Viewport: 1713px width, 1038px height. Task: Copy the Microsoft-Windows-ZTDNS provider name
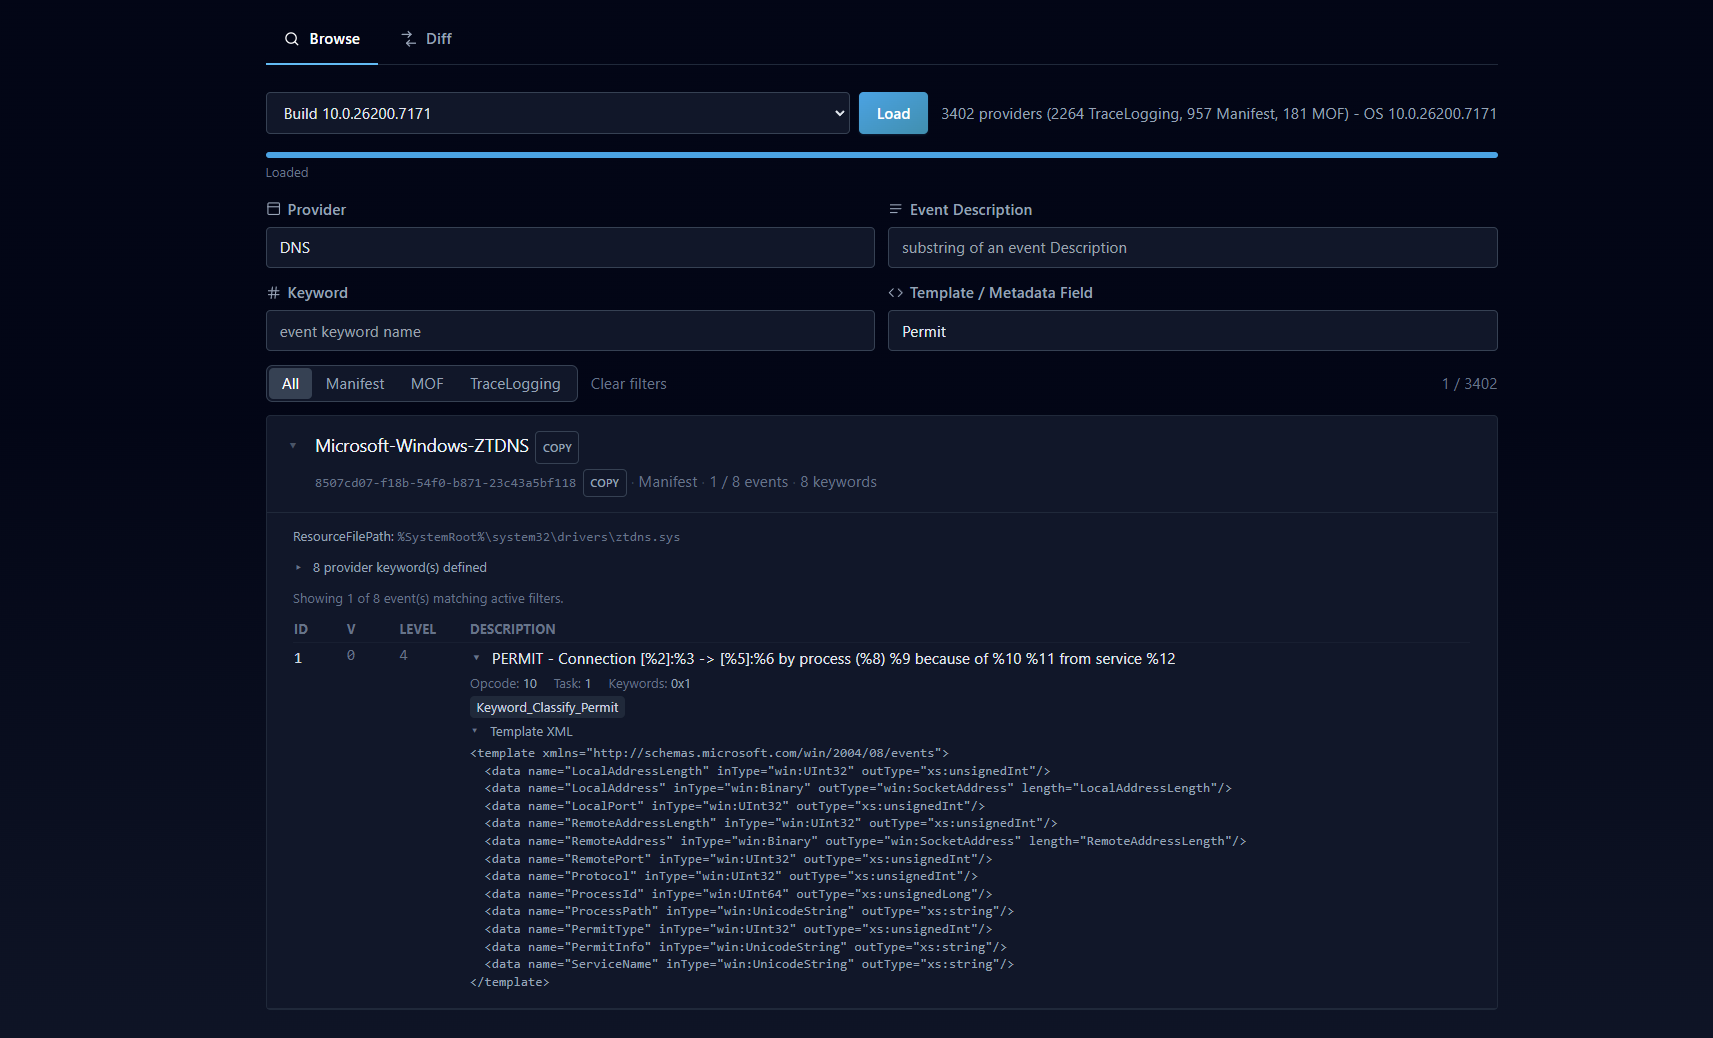click(557, 447)
